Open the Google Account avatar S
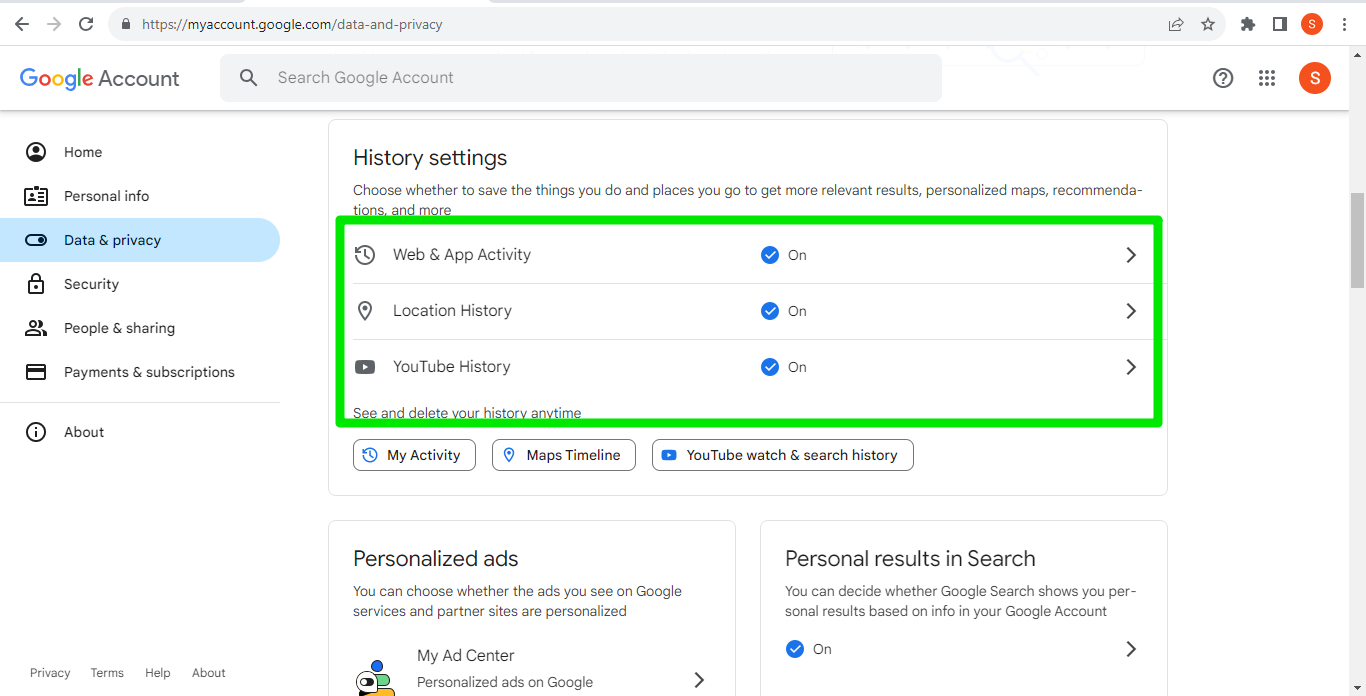This screenshot has width=1366, height=696. coord(1315,78)
